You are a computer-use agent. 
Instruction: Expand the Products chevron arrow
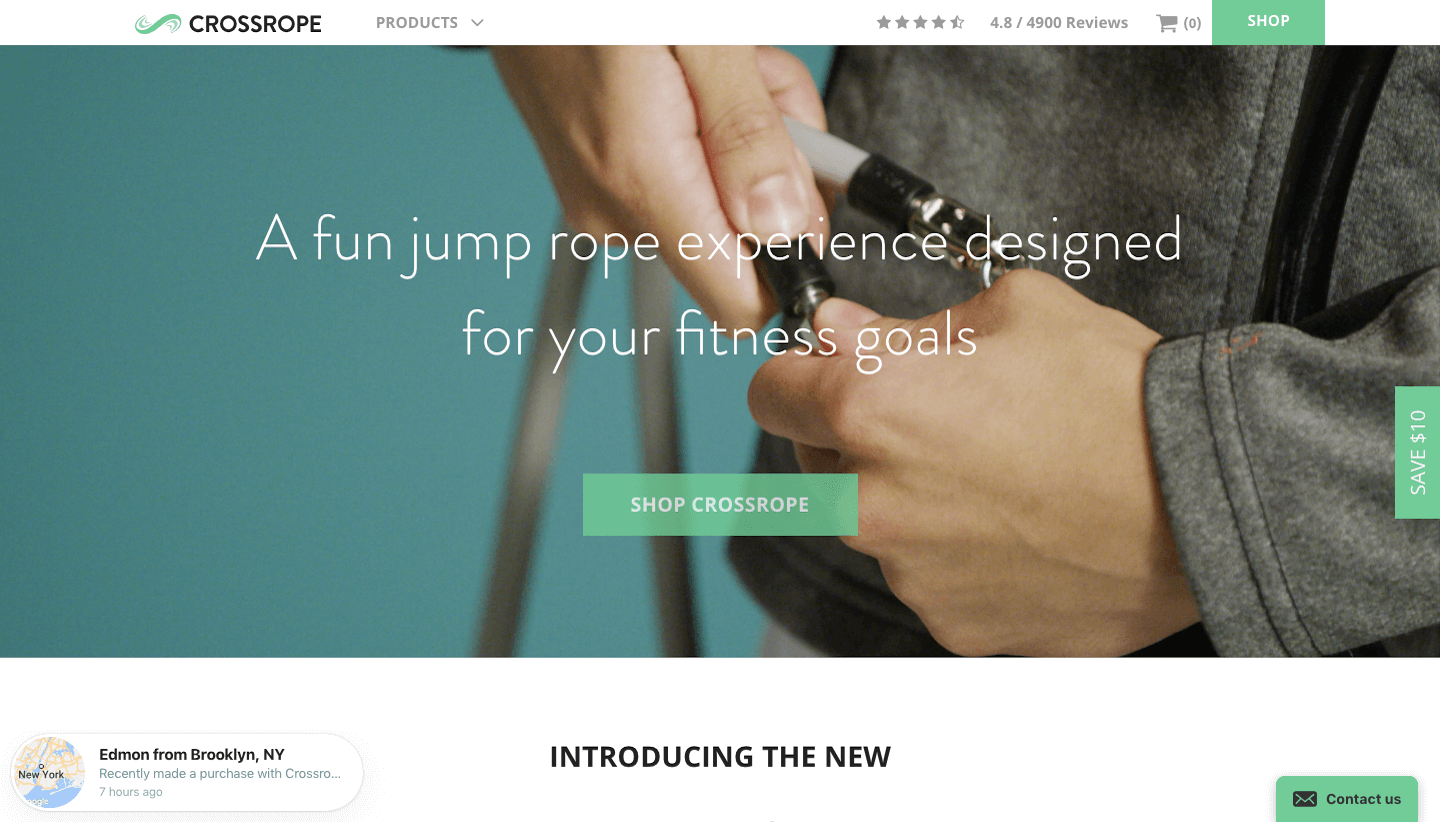477,22
